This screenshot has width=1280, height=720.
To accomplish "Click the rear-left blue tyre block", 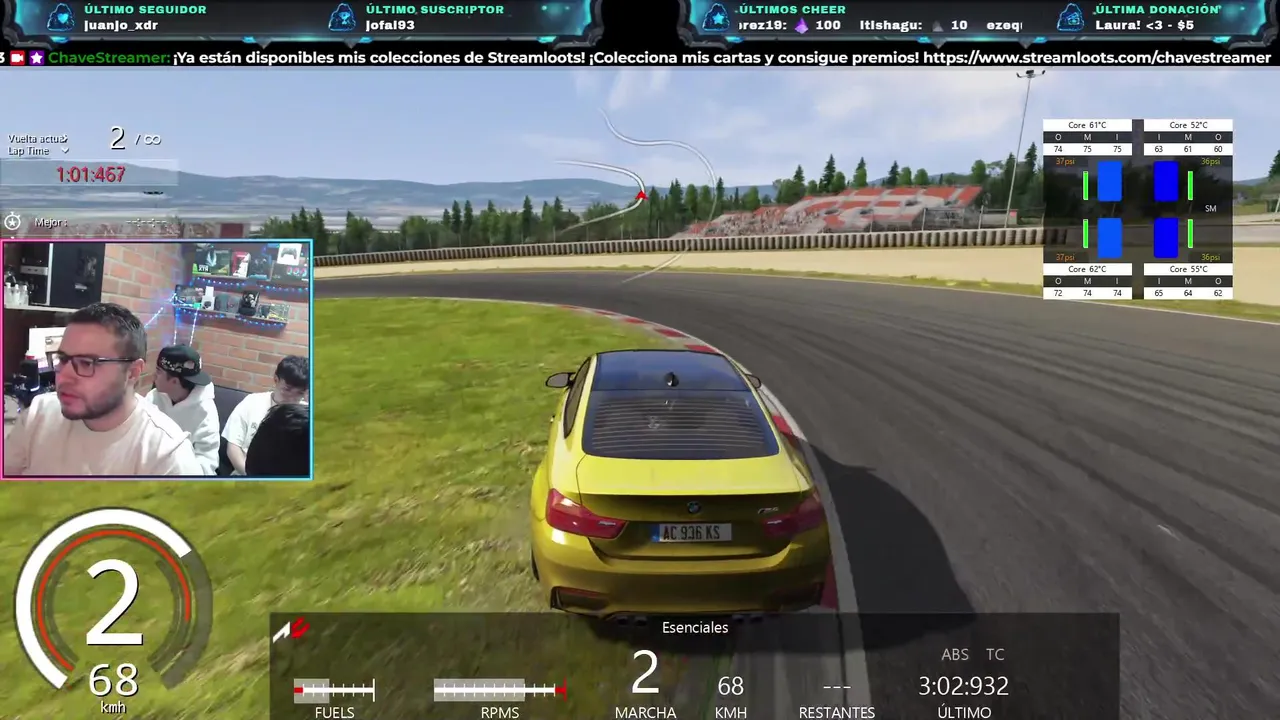I will 1110,238.
